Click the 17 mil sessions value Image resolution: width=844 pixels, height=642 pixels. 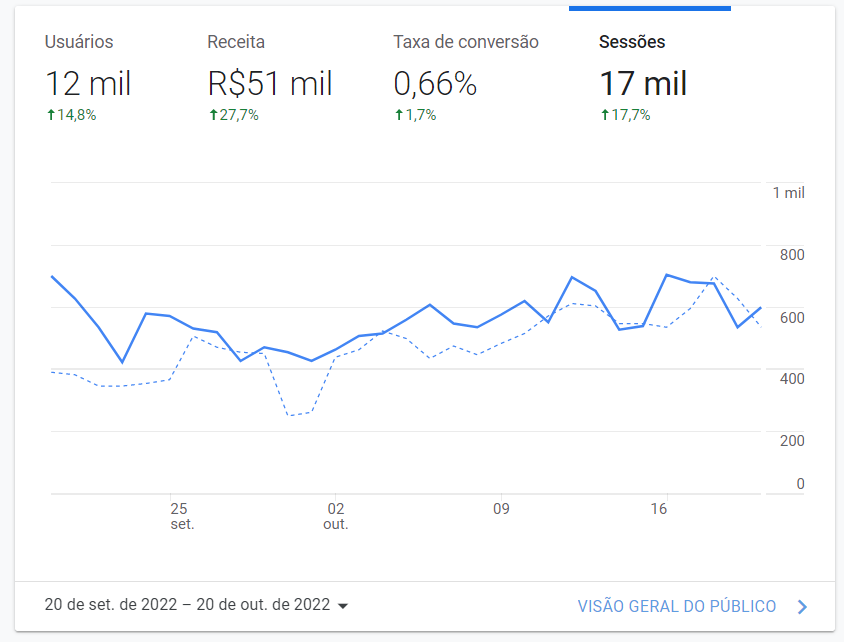(643, 83)
